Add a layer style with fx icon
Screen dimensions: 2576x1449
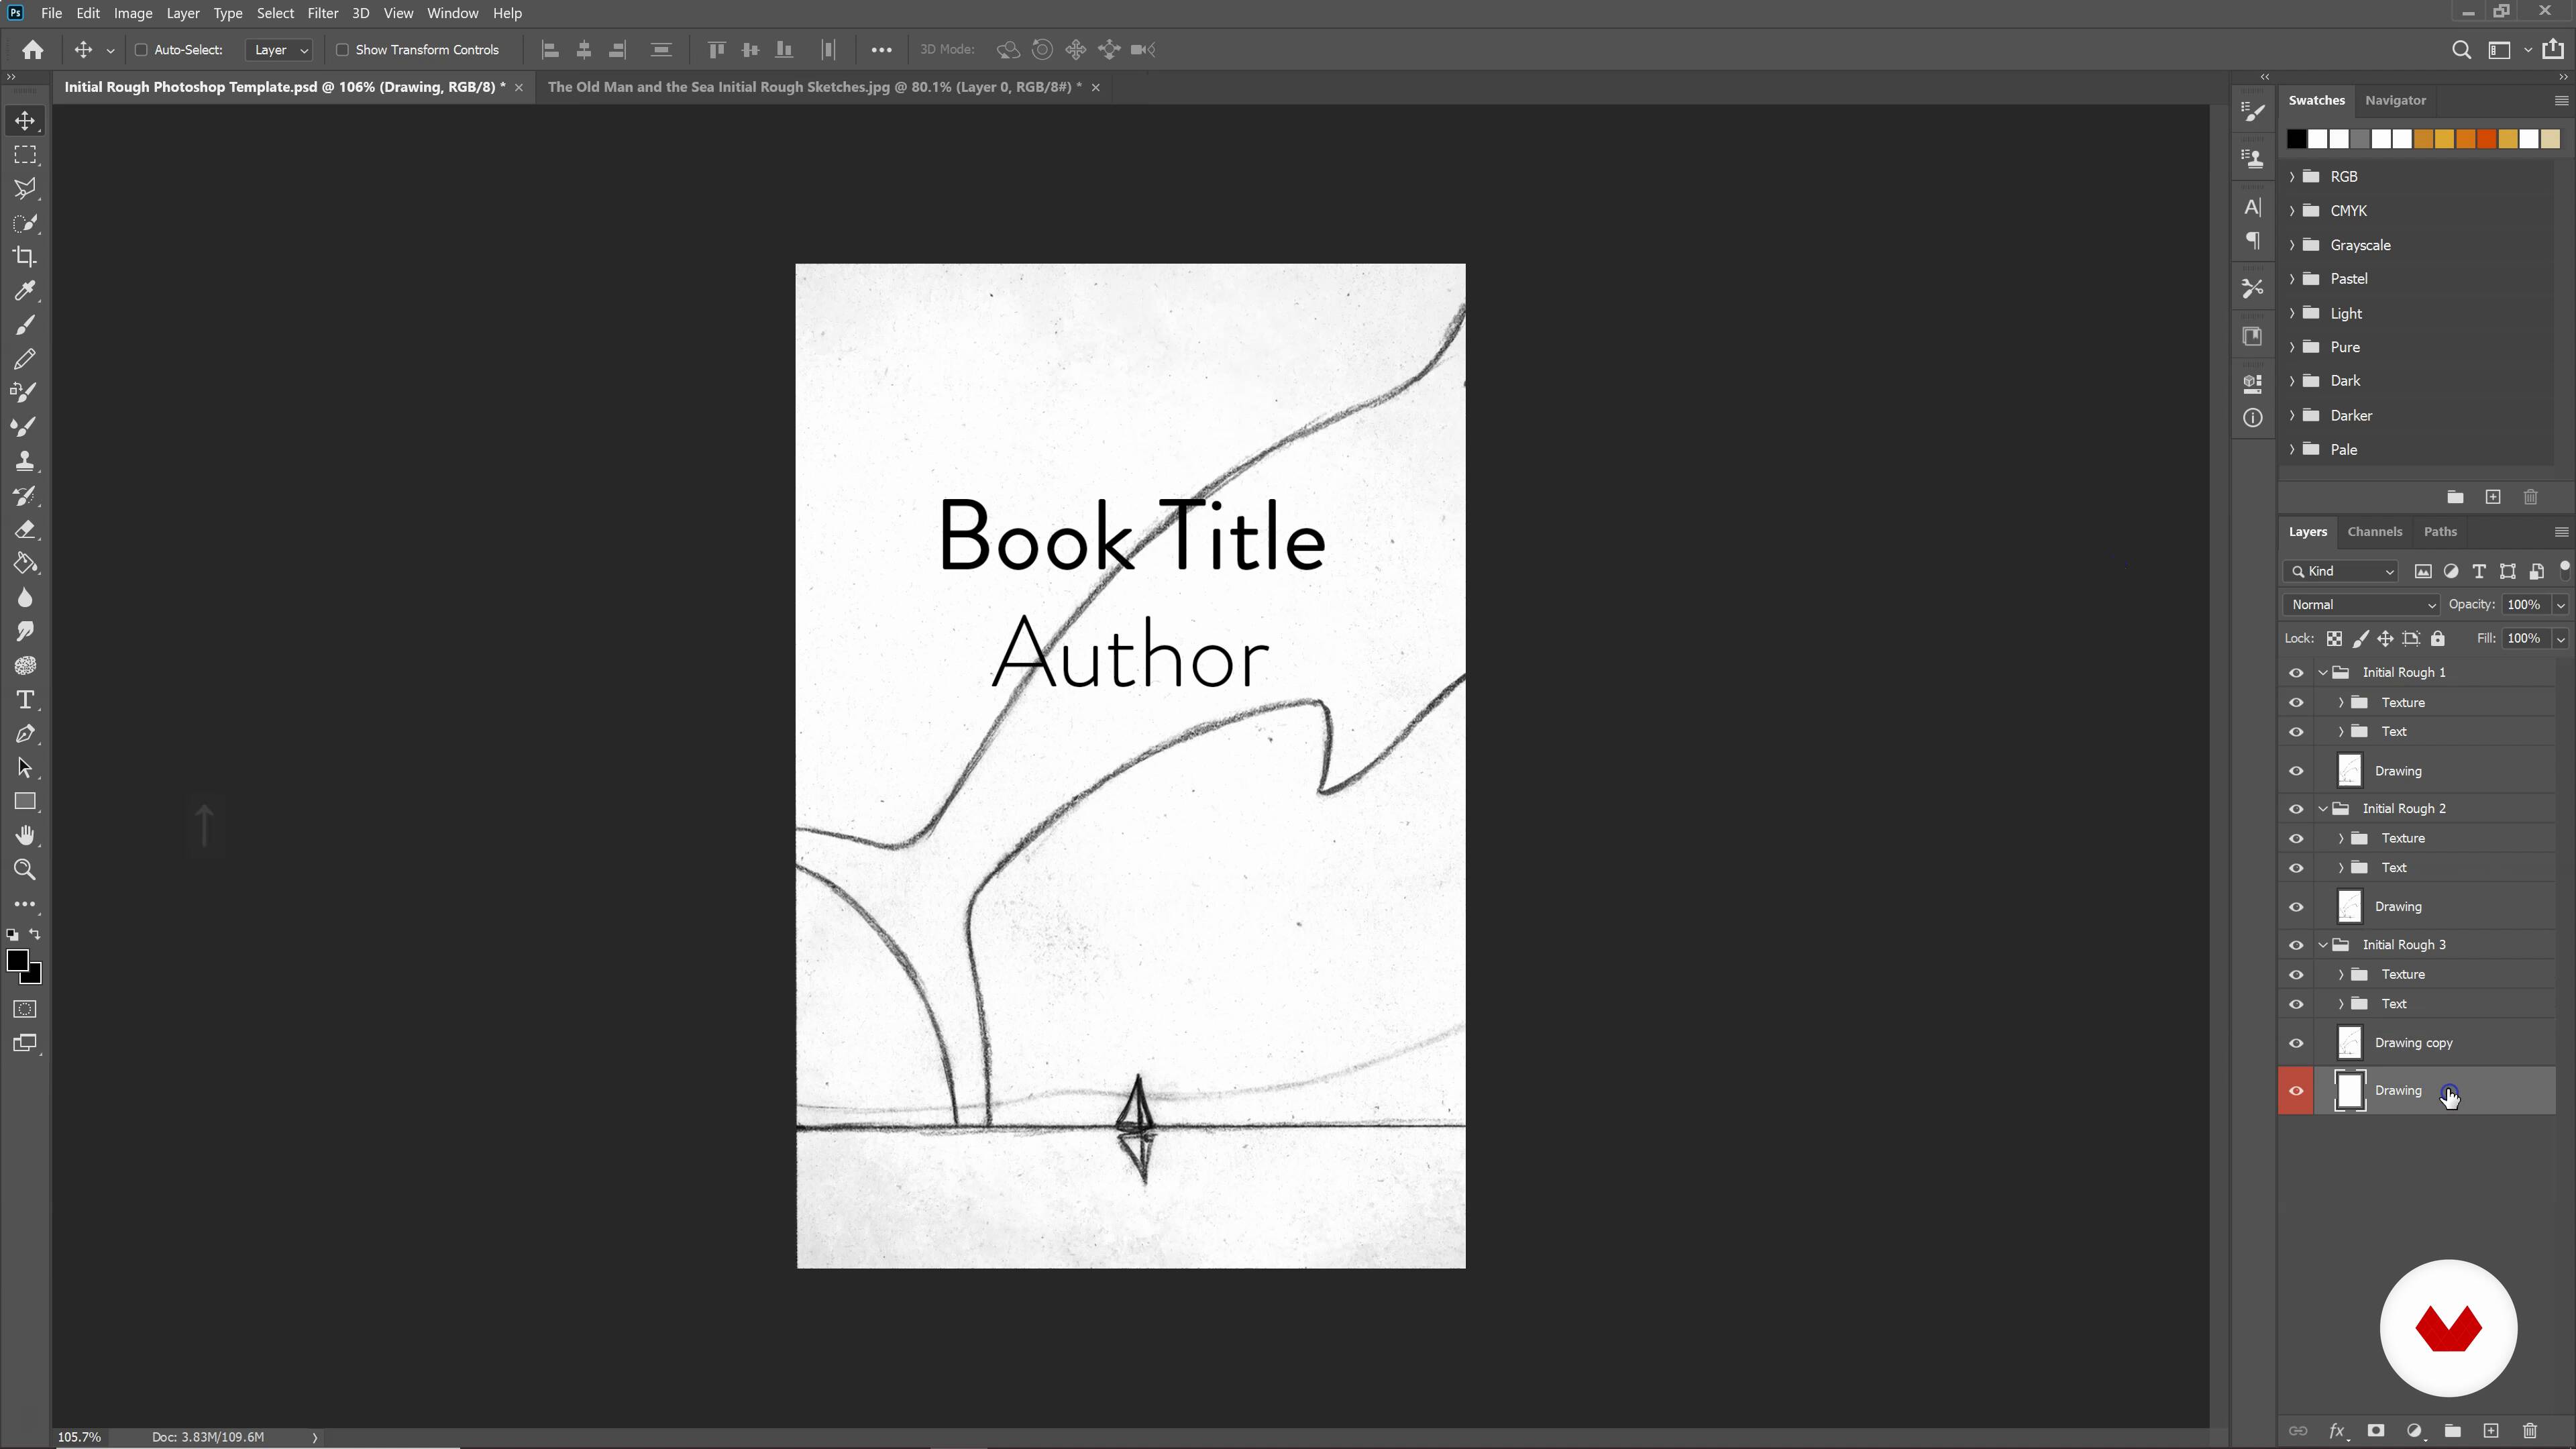2337,1431
